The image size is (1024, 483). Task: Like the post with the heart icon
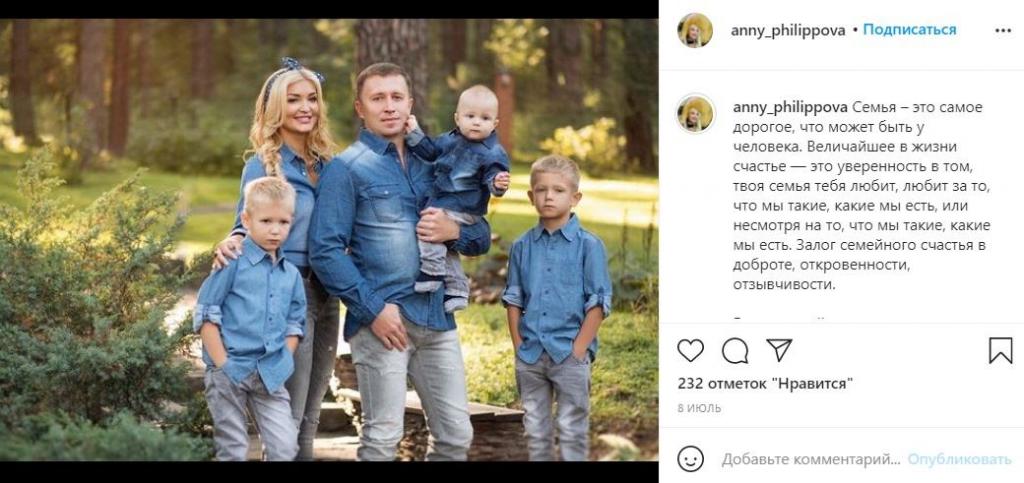[x=690, y=351]
